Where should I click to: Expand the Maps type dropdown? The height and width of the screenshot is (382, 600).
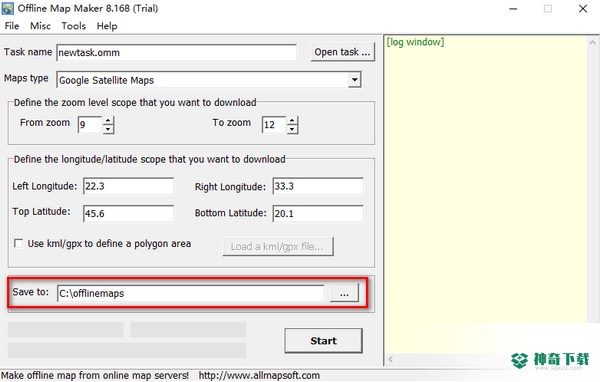pos(354,80)
